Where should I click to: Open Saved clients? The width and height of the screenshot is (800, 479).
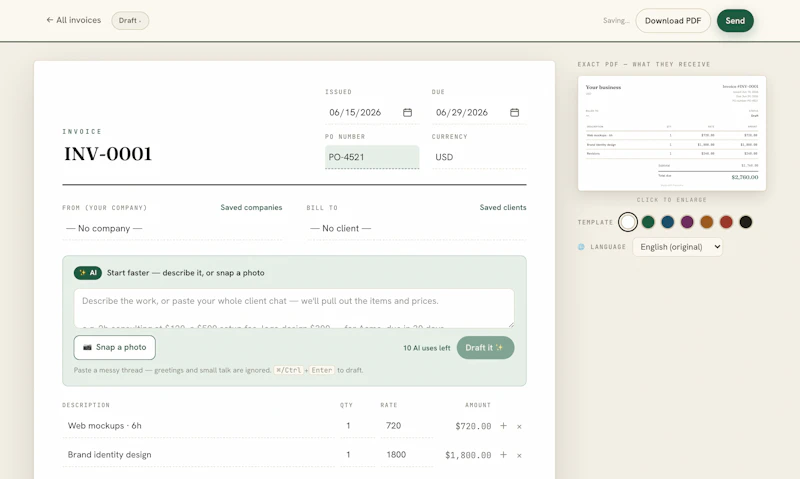pos(503,207)
